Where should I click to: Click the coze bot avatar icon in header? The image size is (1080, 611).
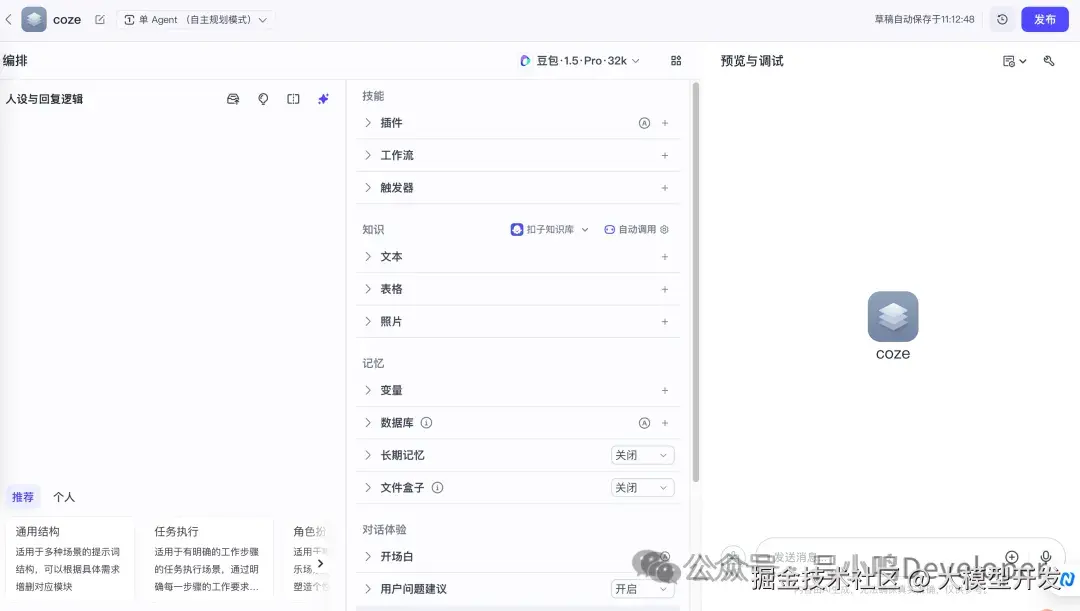click(x=34, y=19)
